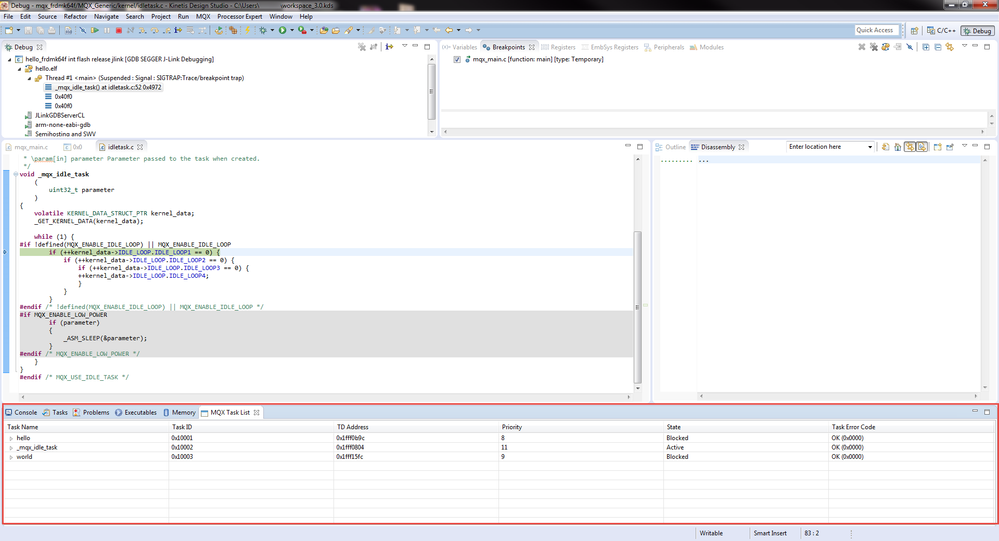Open the Memory tab
Screen dimensions: 999x541
(x=179, y=412)
